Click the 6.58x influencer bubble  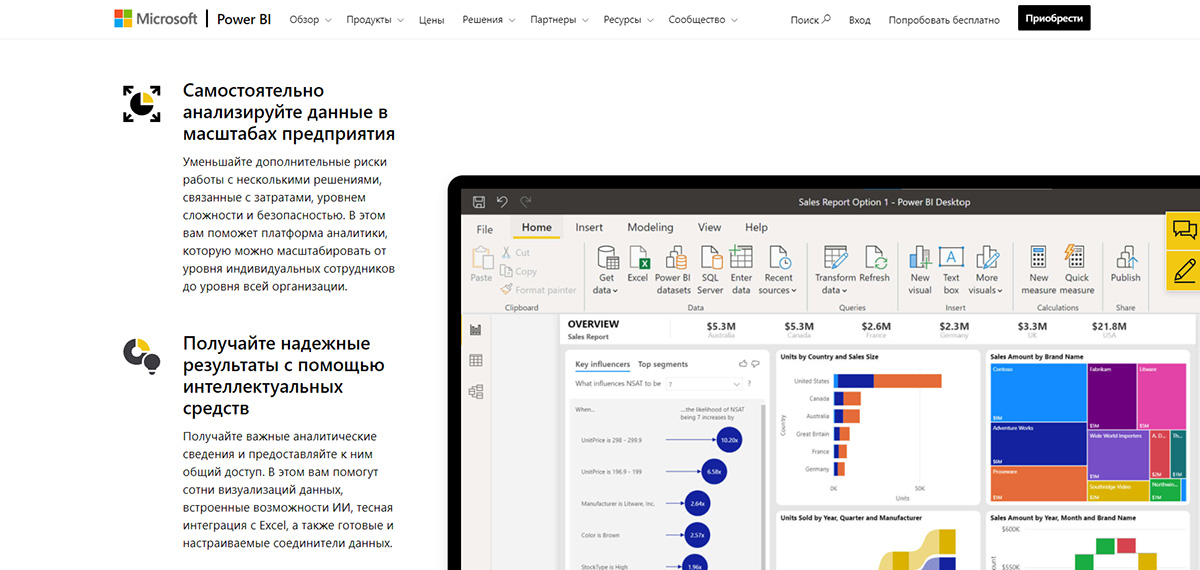coord(714,471)
